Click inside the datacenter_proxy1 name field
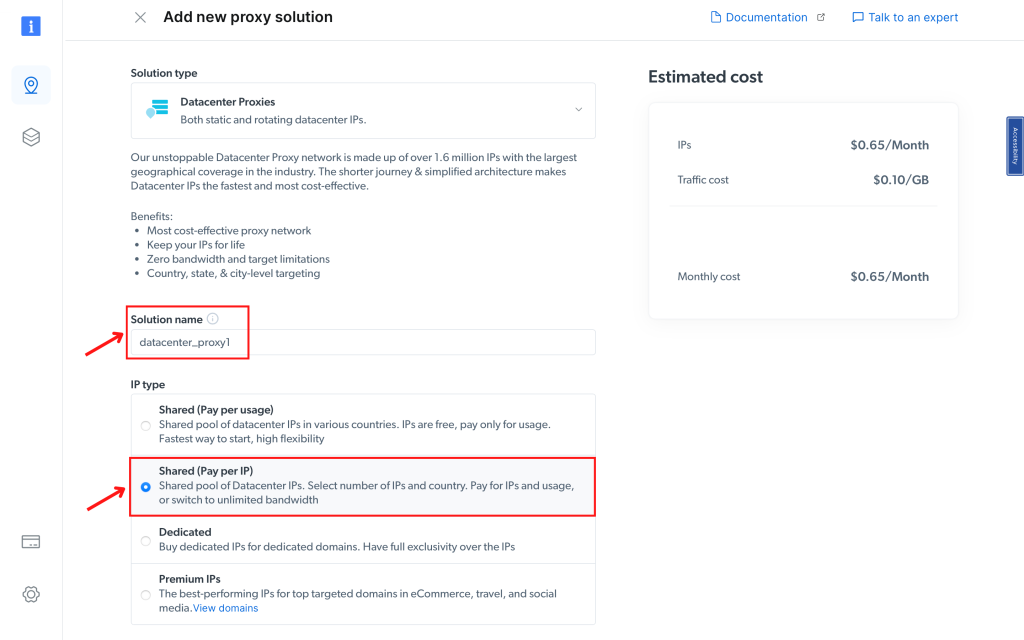Viewport: 1024px width, 640px height. tap(300, 341)
